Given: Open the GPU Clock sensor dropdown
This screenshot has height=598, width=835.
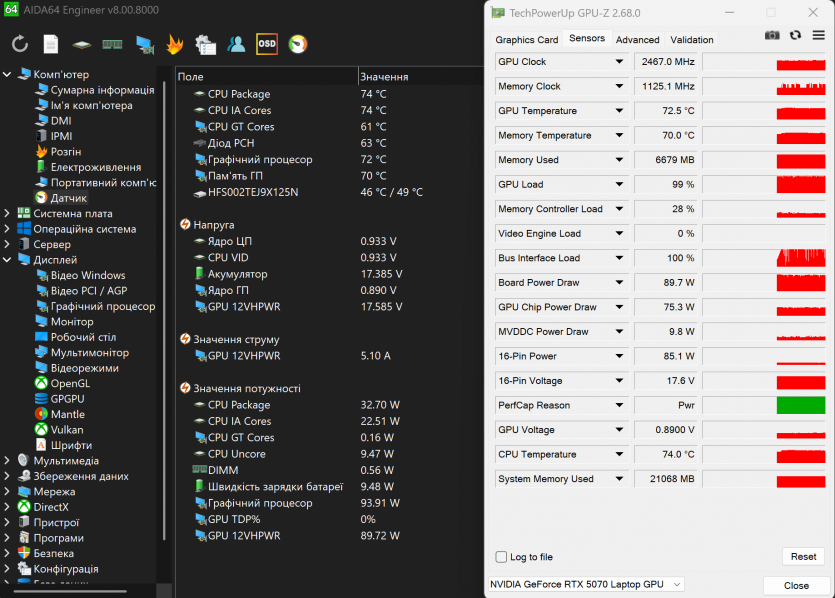Looking at the screenshot, I should 619,62.
